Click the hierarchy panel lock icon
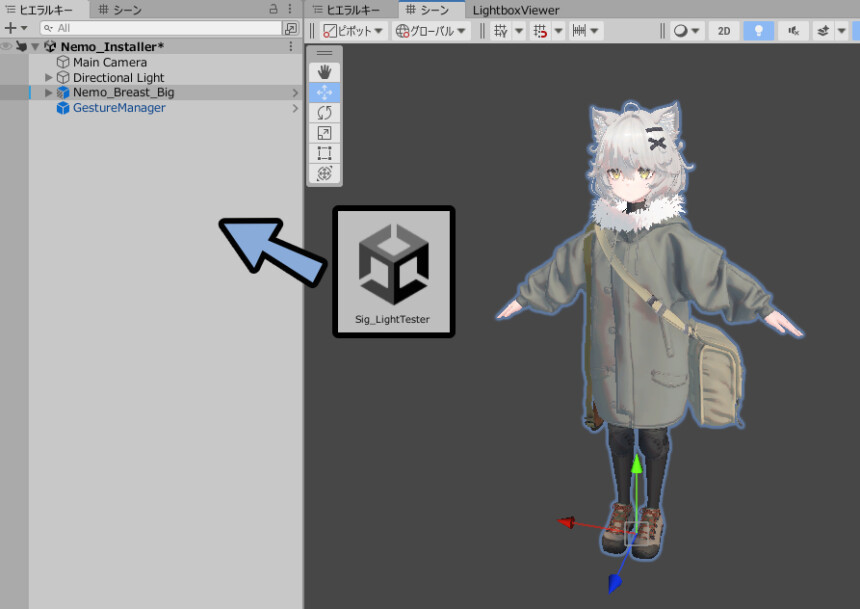Screen dimensions: 860x609 tap(273, 9)
